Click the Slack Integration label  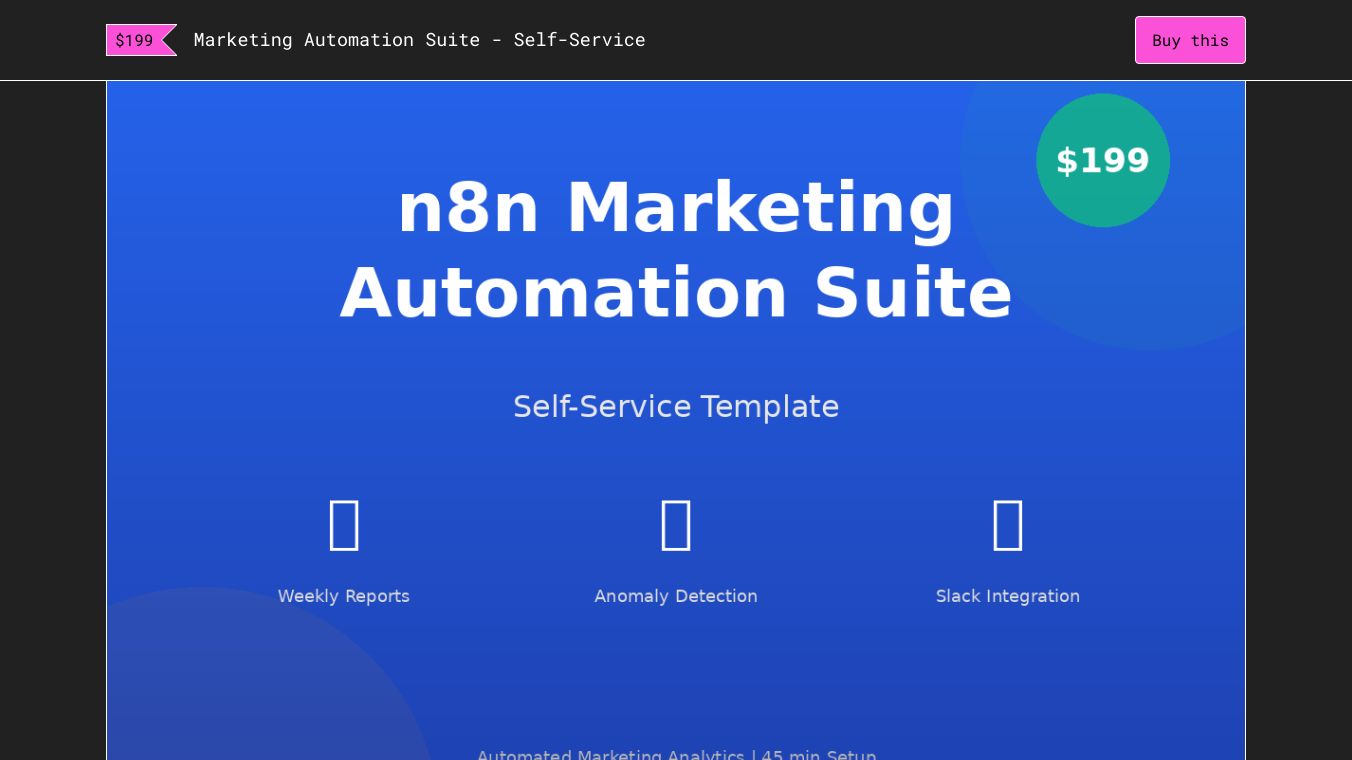pyautogui.click(x=1008, y=596)
